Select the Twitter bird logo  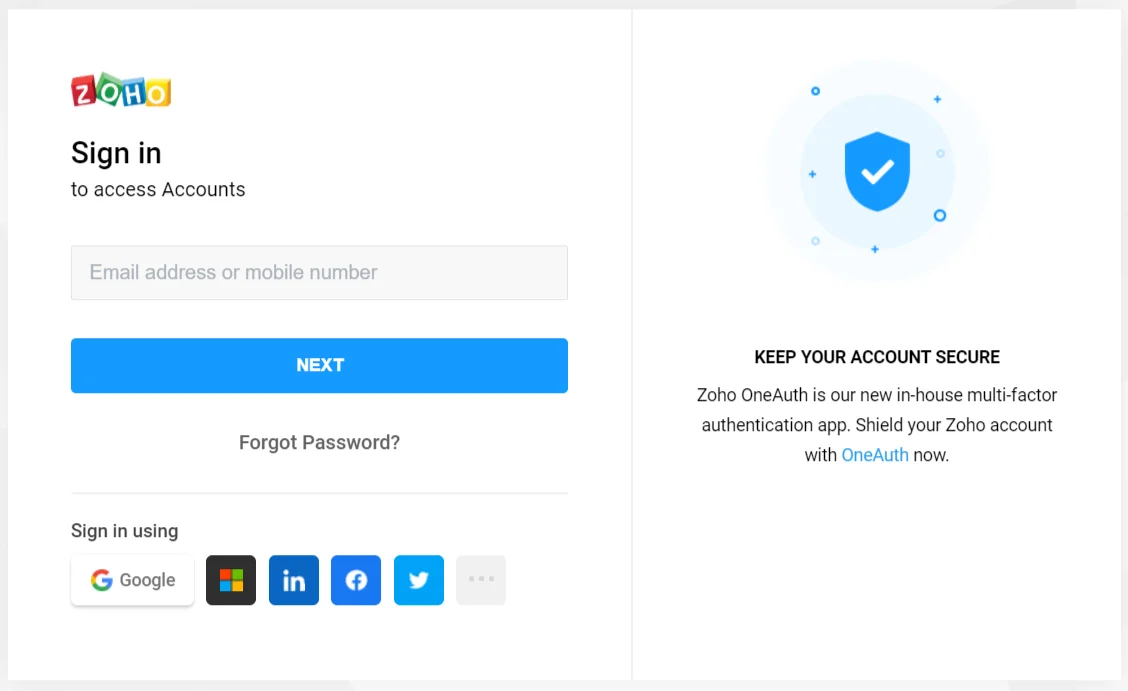[418, 580]
